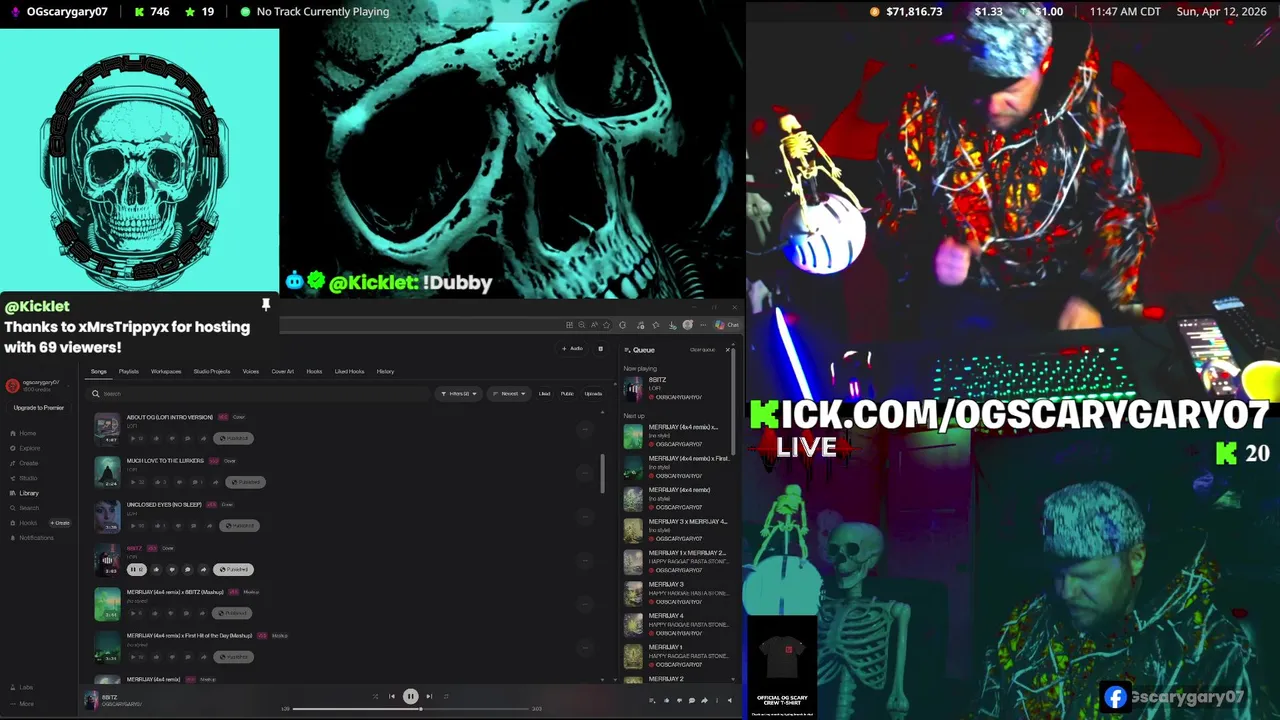Open more options for MUCH LOVE row
Screen dimensions: 1280x720
click(x=585, y=473)
